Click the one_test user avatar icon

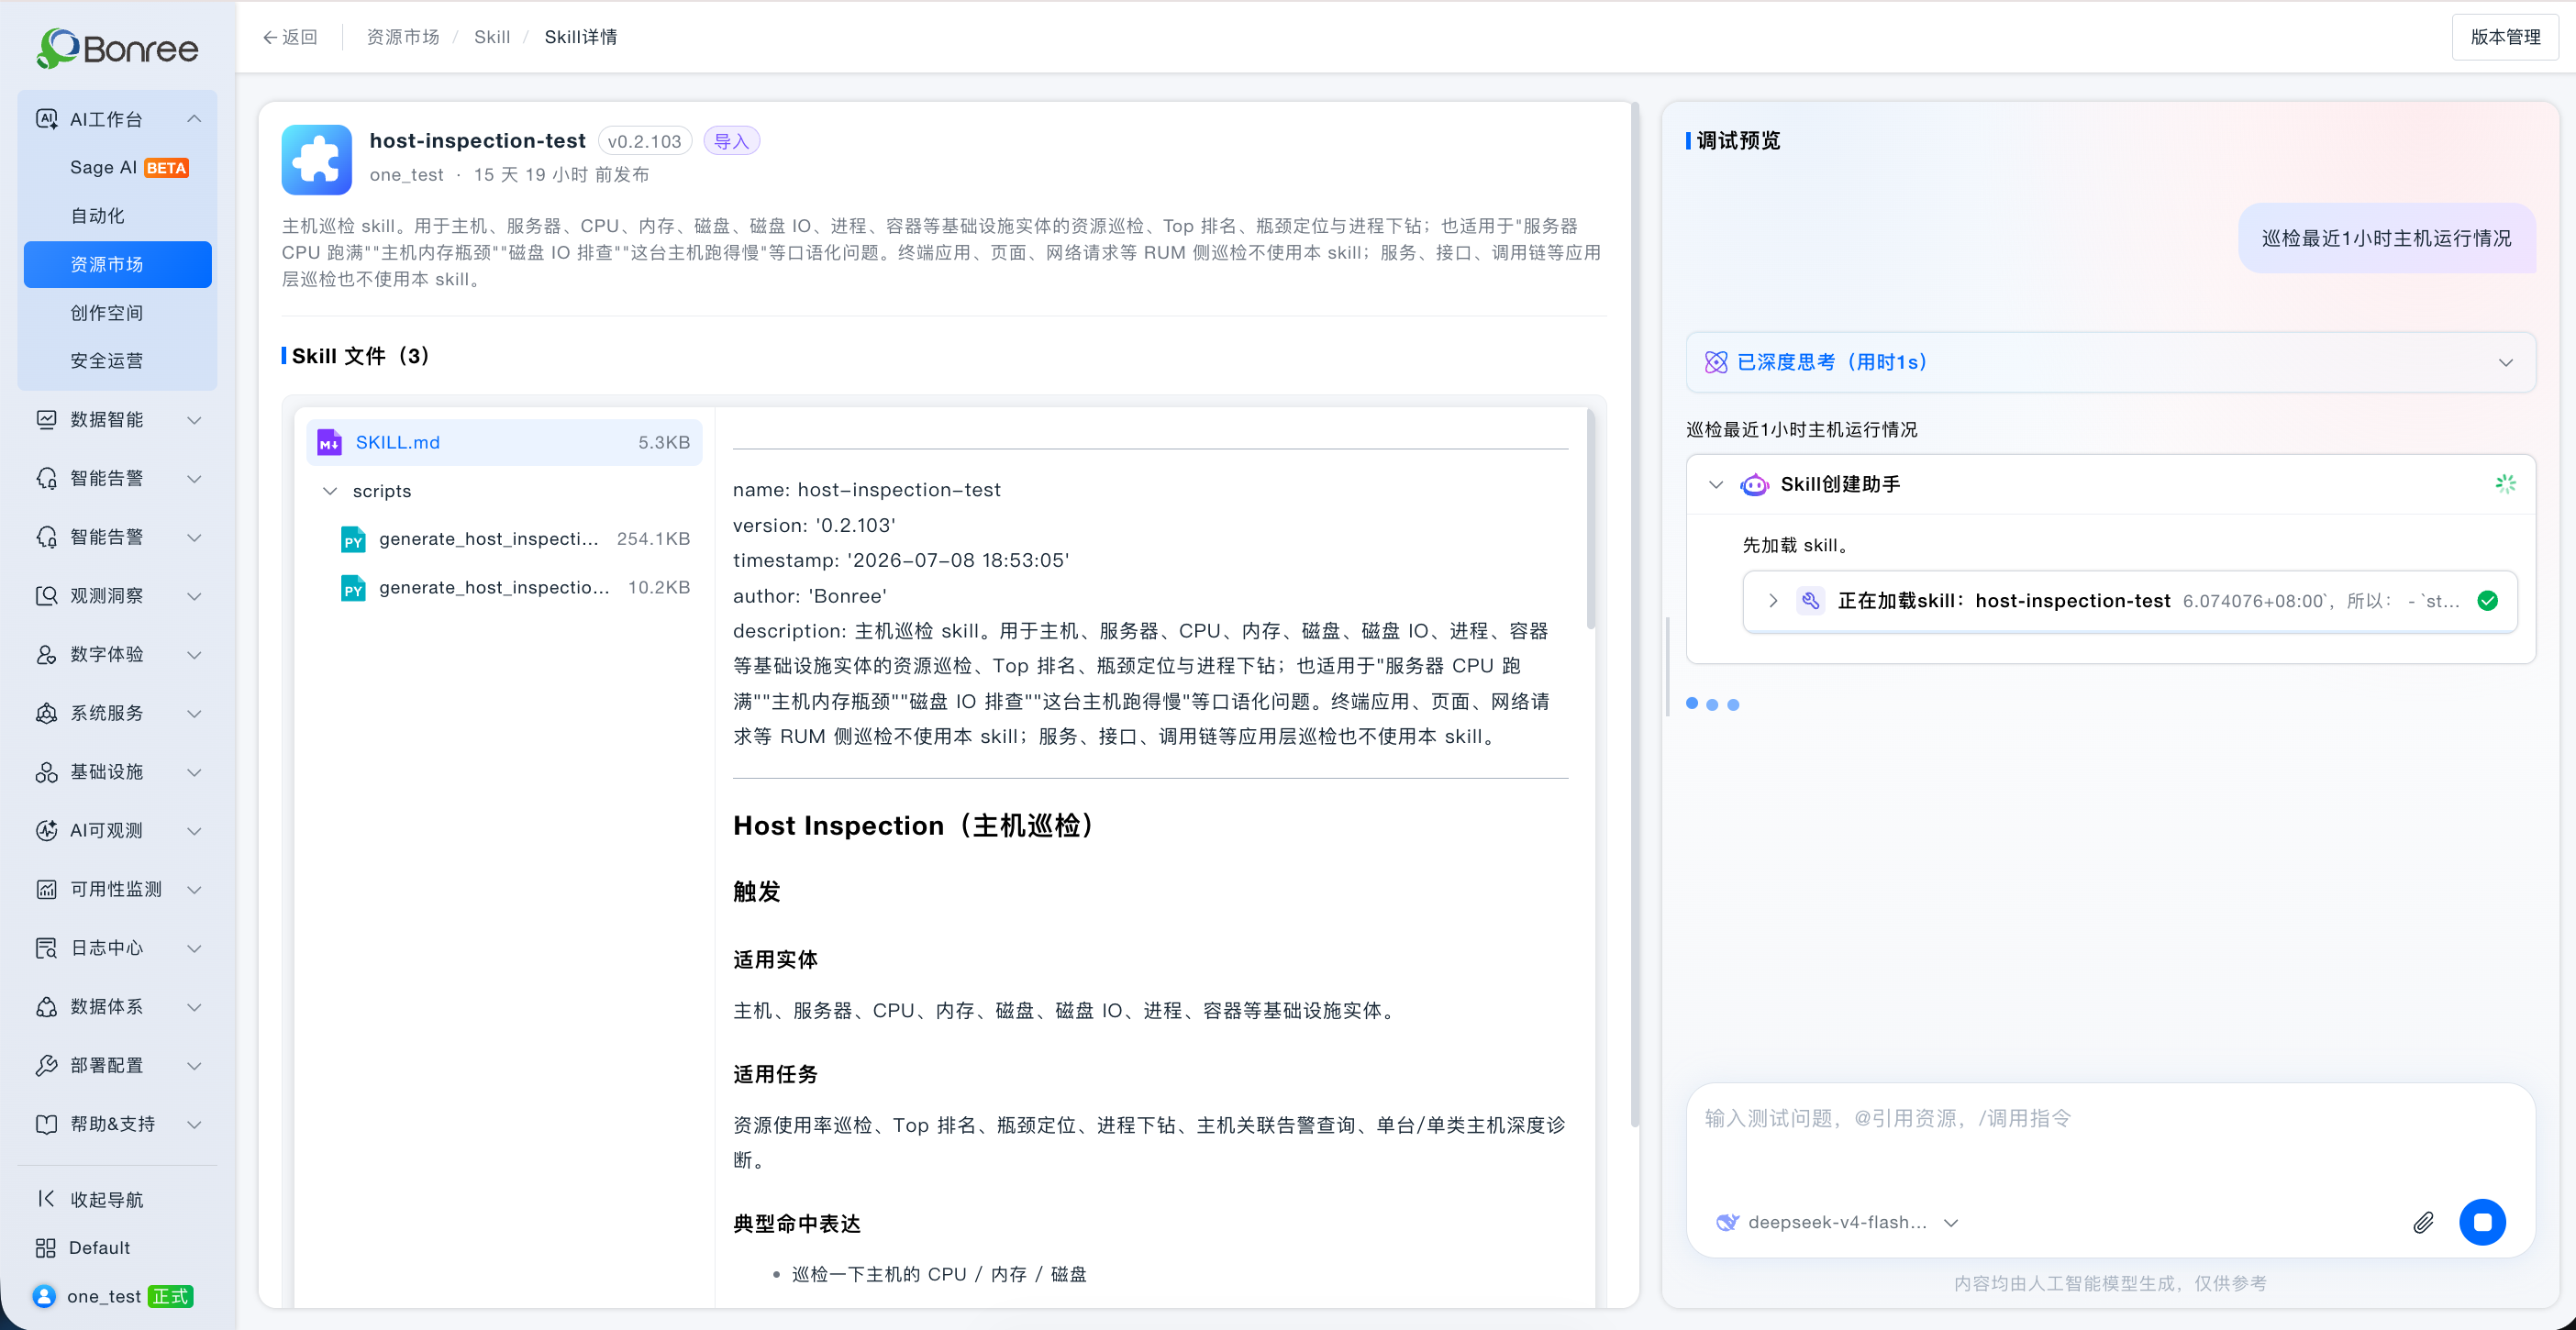click(44, 1295)
